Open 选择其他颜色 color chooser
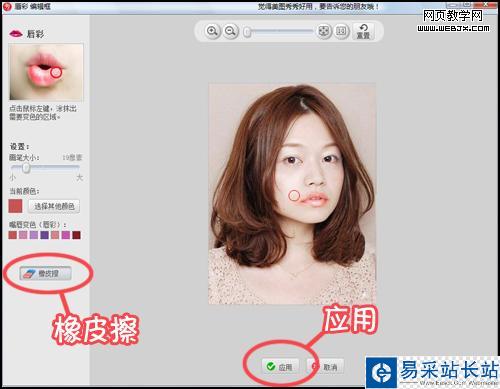 (54, 206)
